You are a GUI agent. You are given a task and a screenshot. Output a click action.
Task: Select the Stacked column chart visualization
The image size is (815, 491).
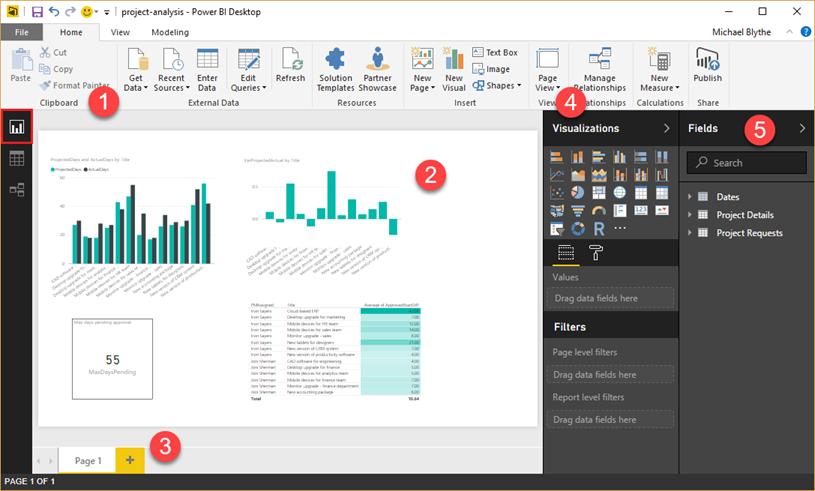point(577,157)
